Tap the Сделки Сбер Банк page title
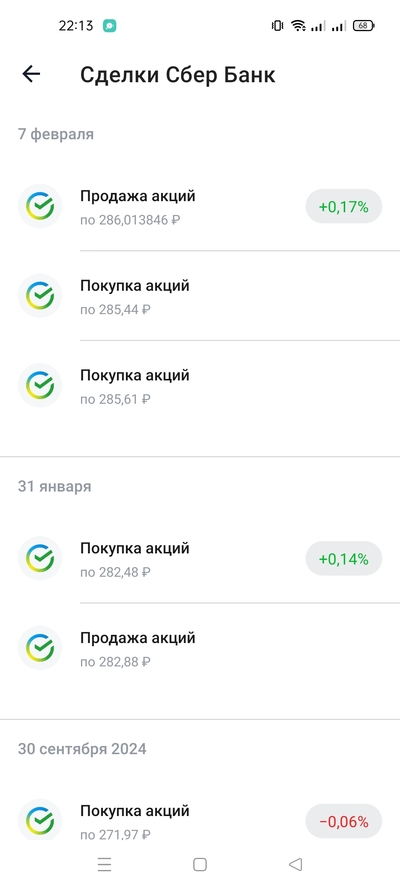Viewport: 400px width, 889px height. pos(177,75)
